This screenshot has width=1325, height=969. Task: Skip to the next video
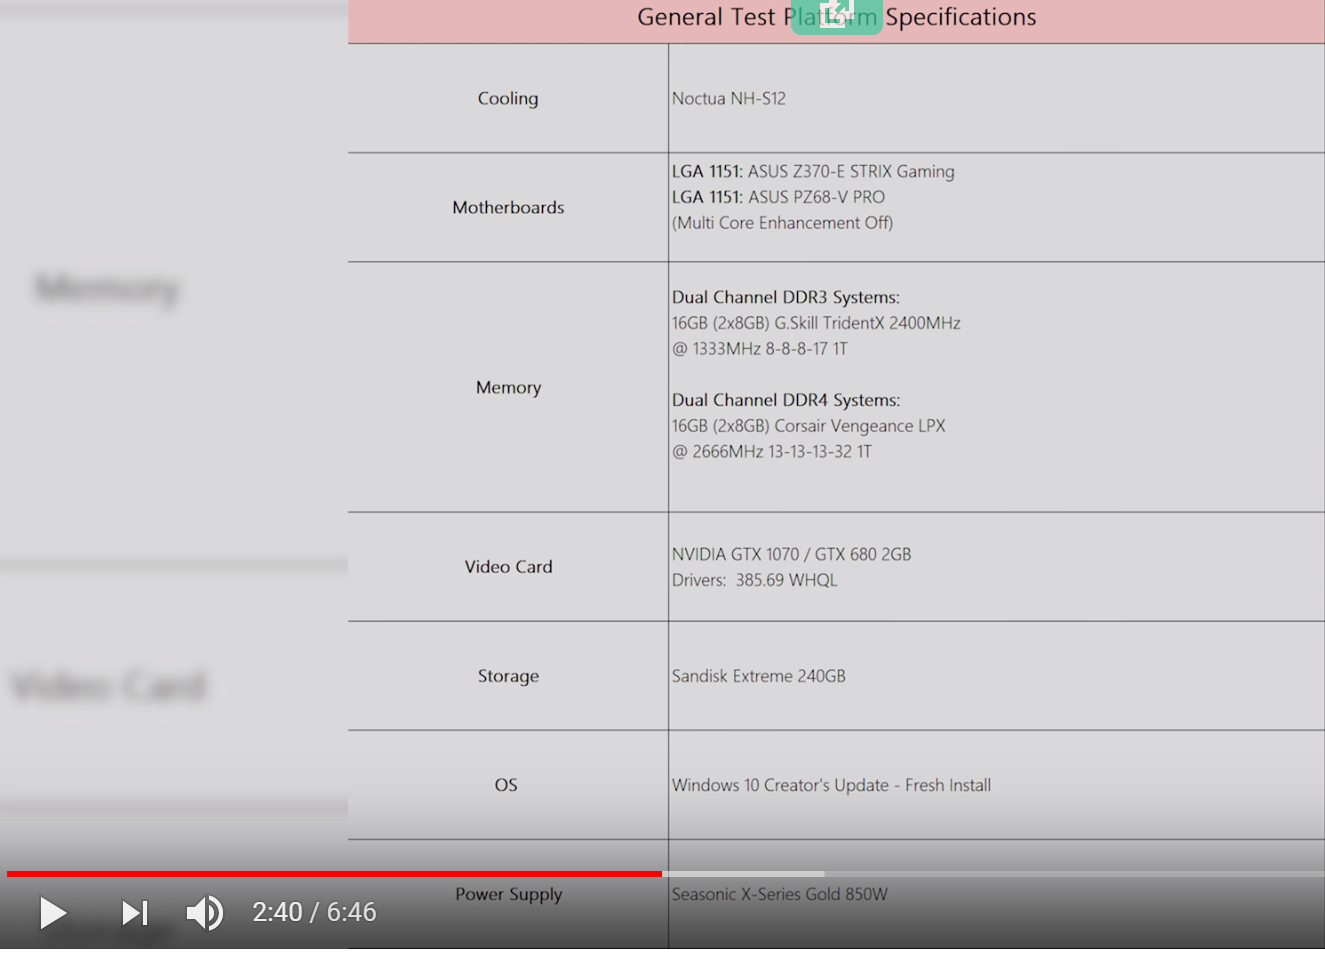[135, 913]
